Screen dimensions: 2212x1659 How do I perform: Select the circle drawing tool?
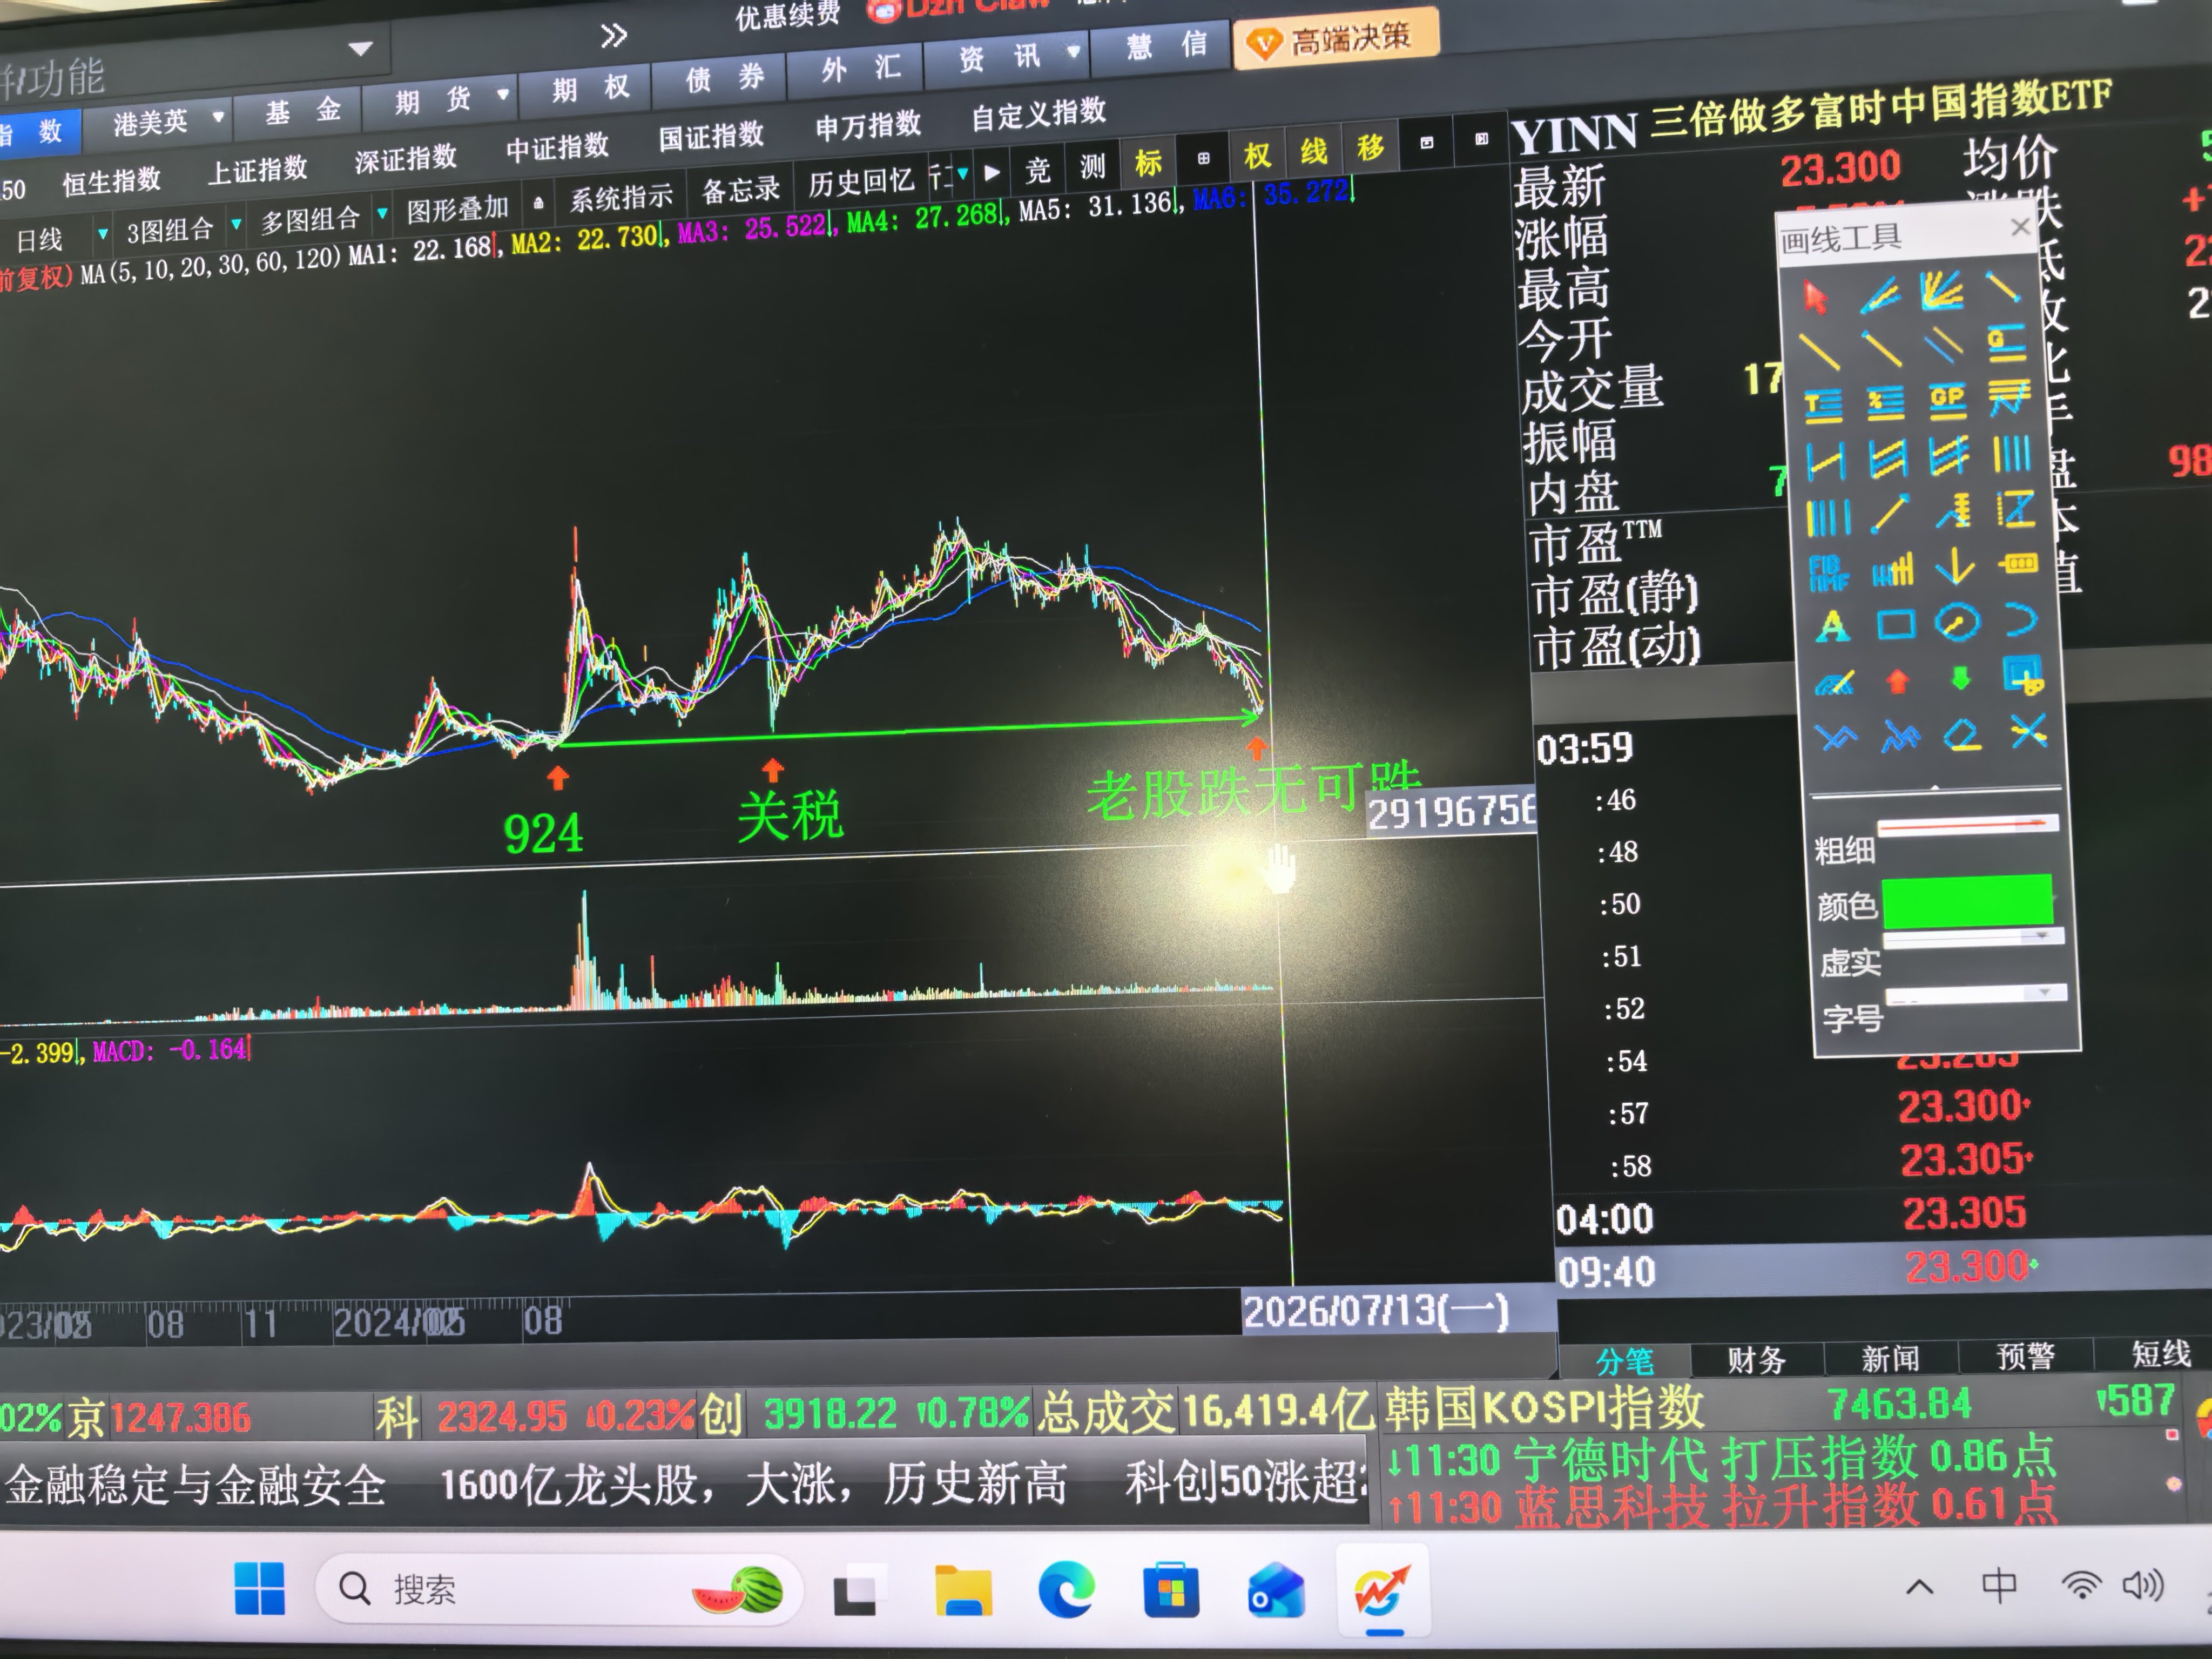[x=1957, y=622]
